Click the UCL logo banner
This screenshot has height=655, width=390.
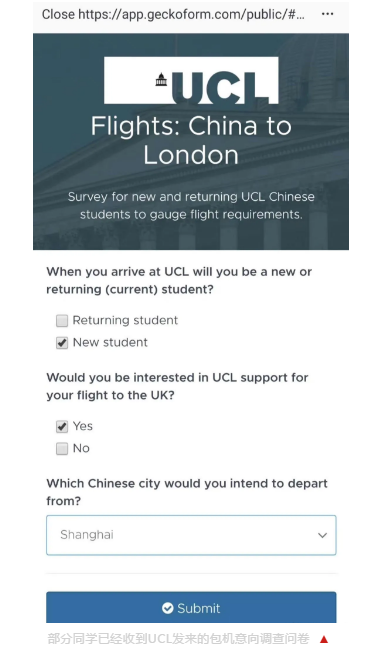click(191, 80)
